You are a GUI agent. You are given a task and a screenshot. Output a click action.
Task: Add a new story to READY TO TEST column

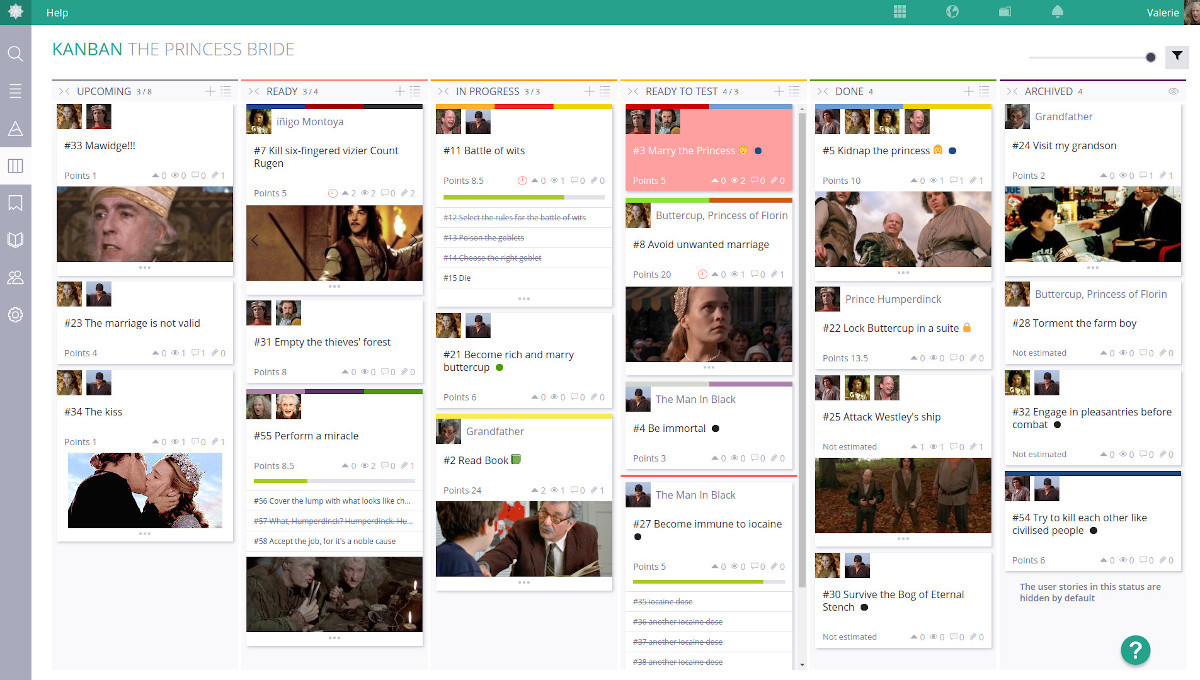[x=780, y=91]
